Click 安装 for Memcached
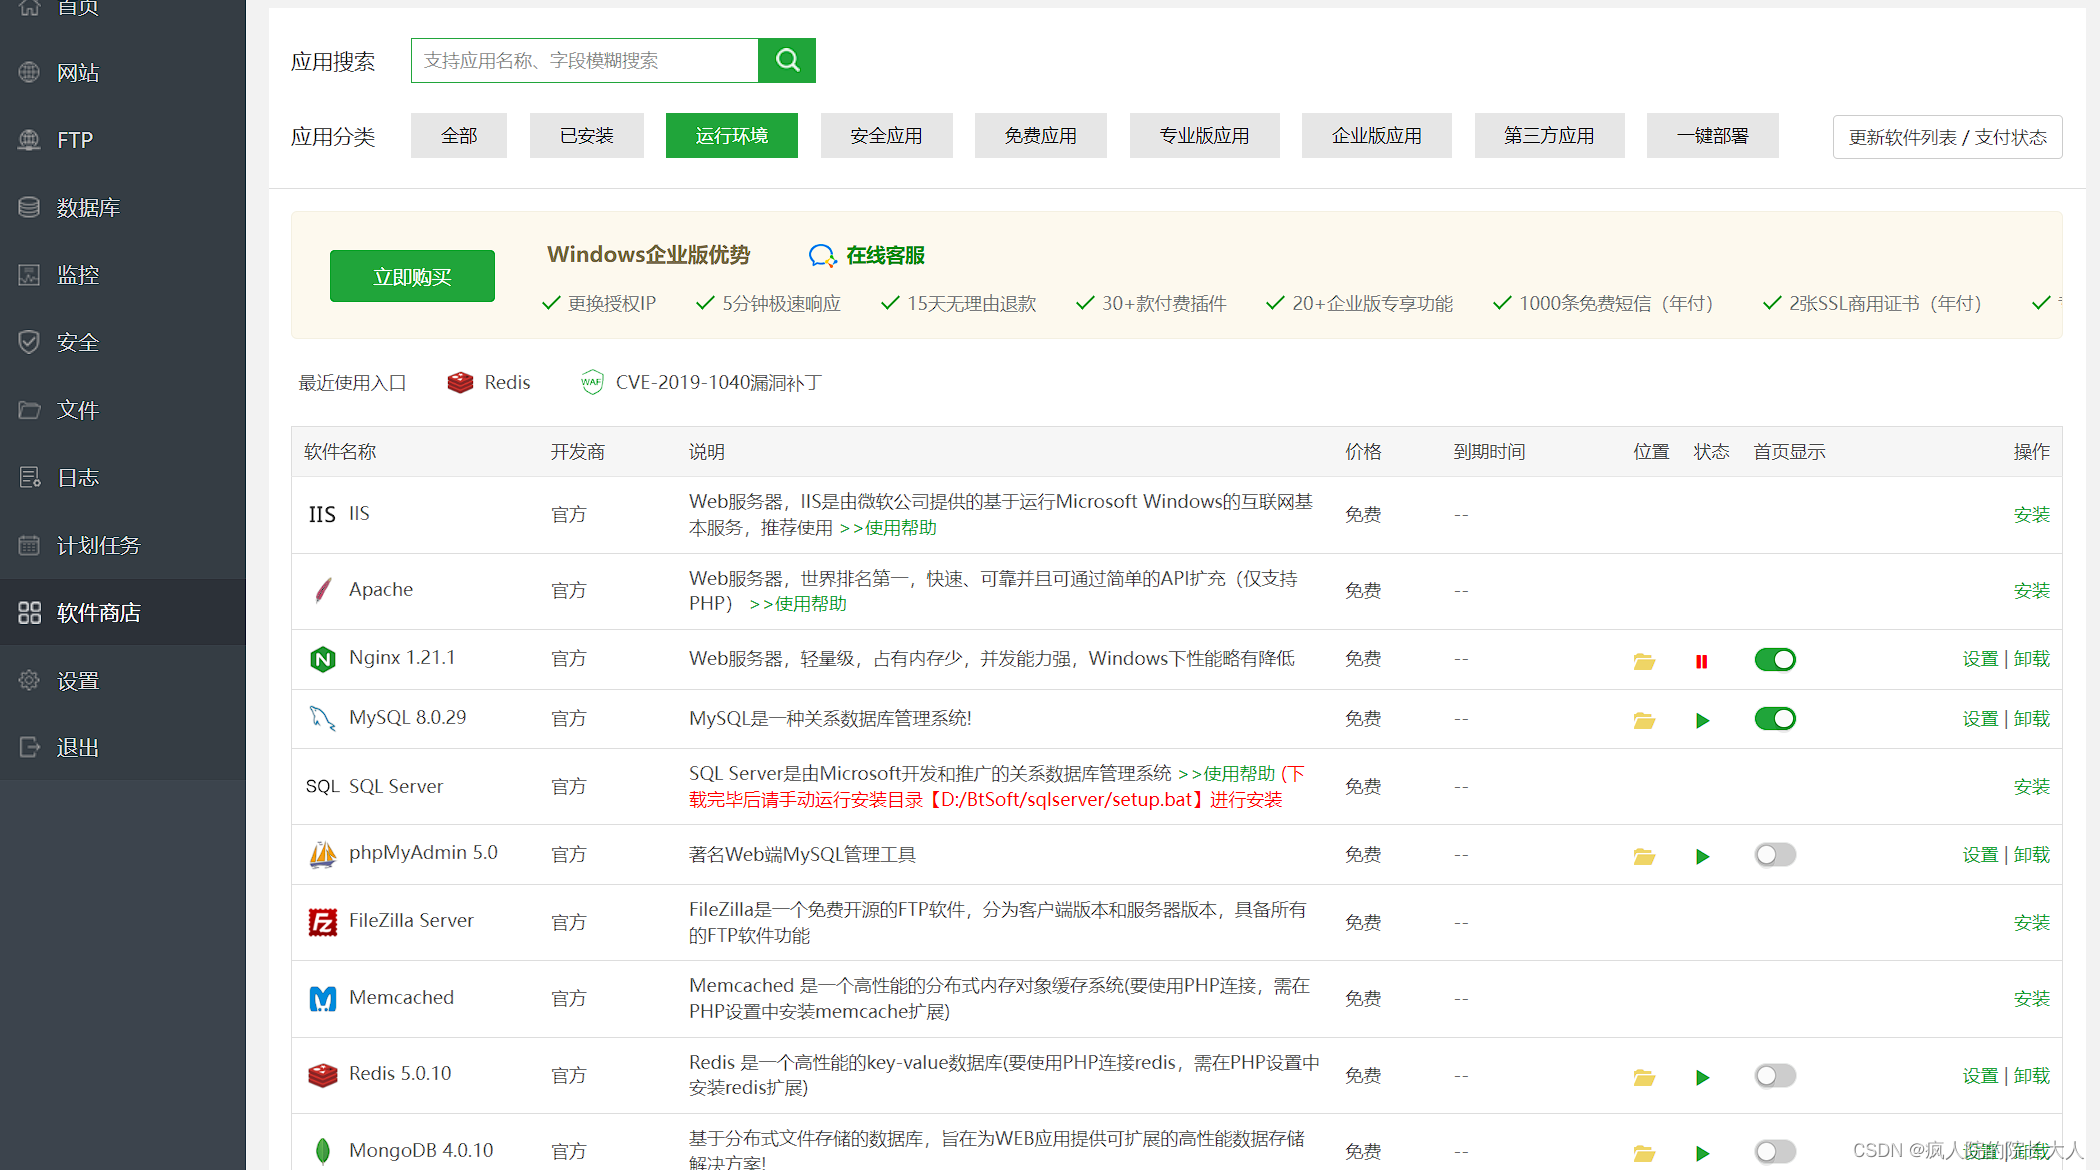 [2032, 999]
